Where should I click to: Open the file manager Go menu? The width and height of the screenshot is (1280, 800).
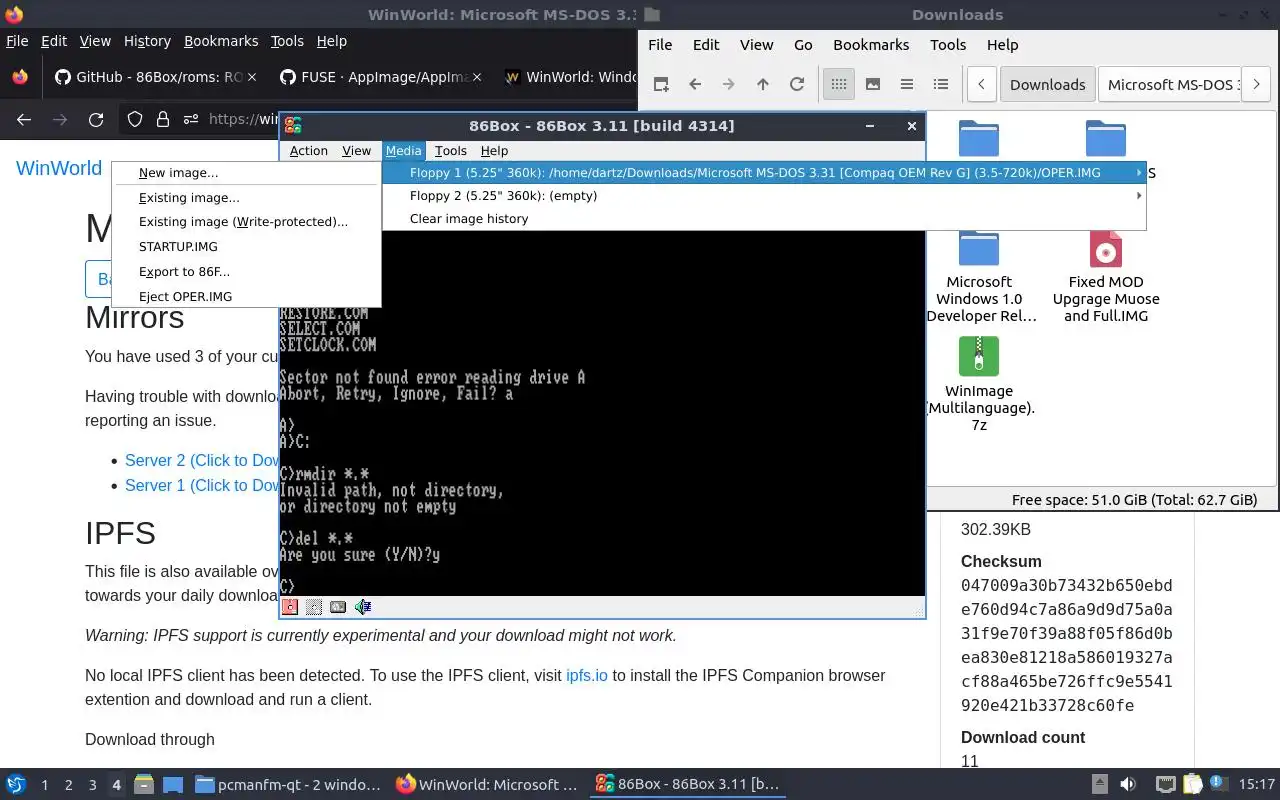coord(803,44)
